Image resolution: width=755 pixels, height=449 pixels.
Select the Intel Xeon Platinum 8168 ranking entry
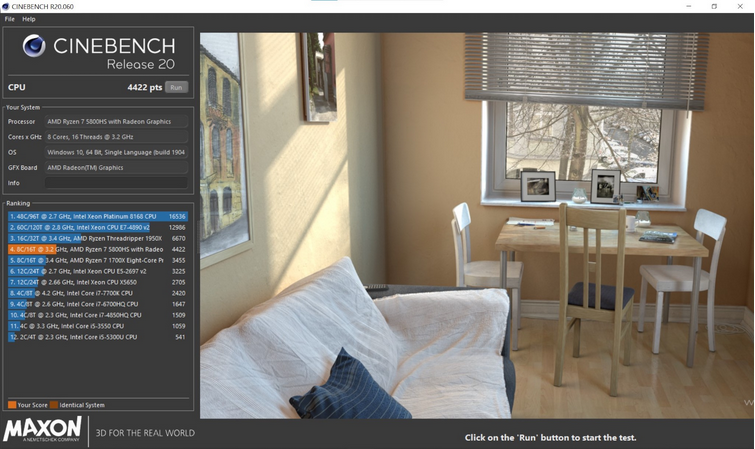pyautogui.click(x=97, y=215)
